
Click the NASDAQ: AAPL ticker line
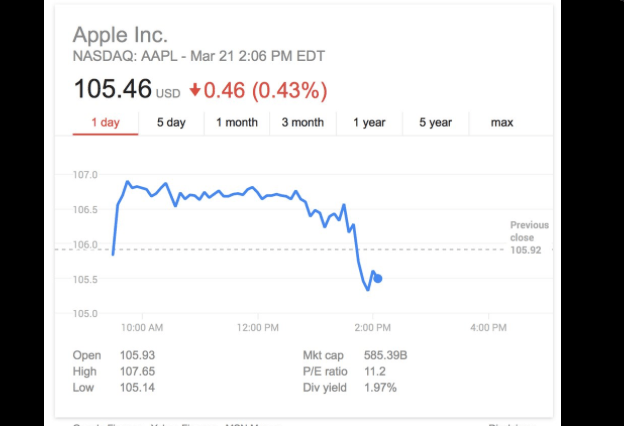coord(198,55)
